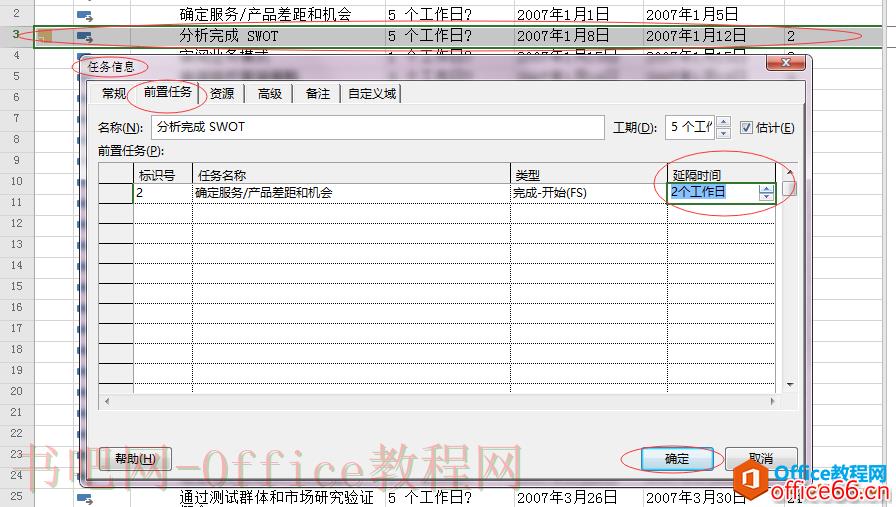
Task: Click the 延隔时间 column header
Action: pos(721,174)
